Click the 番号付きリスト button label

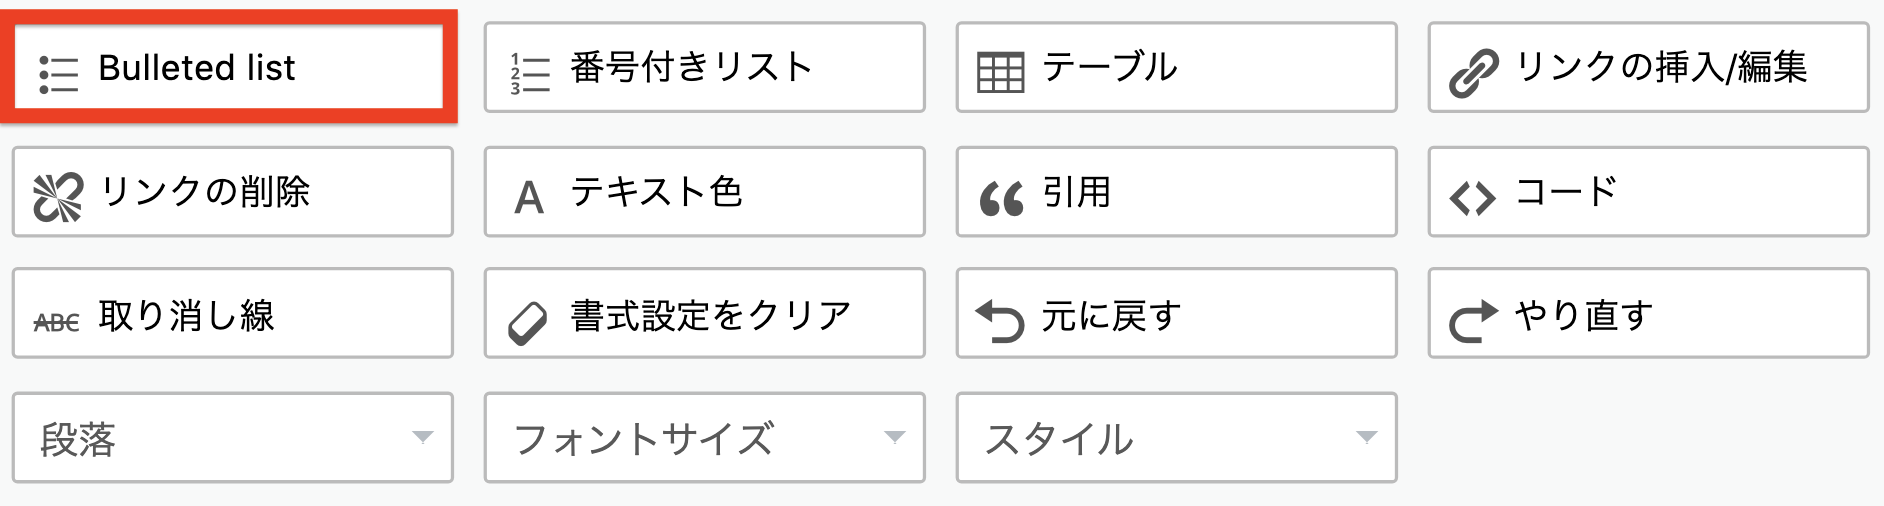691,67
